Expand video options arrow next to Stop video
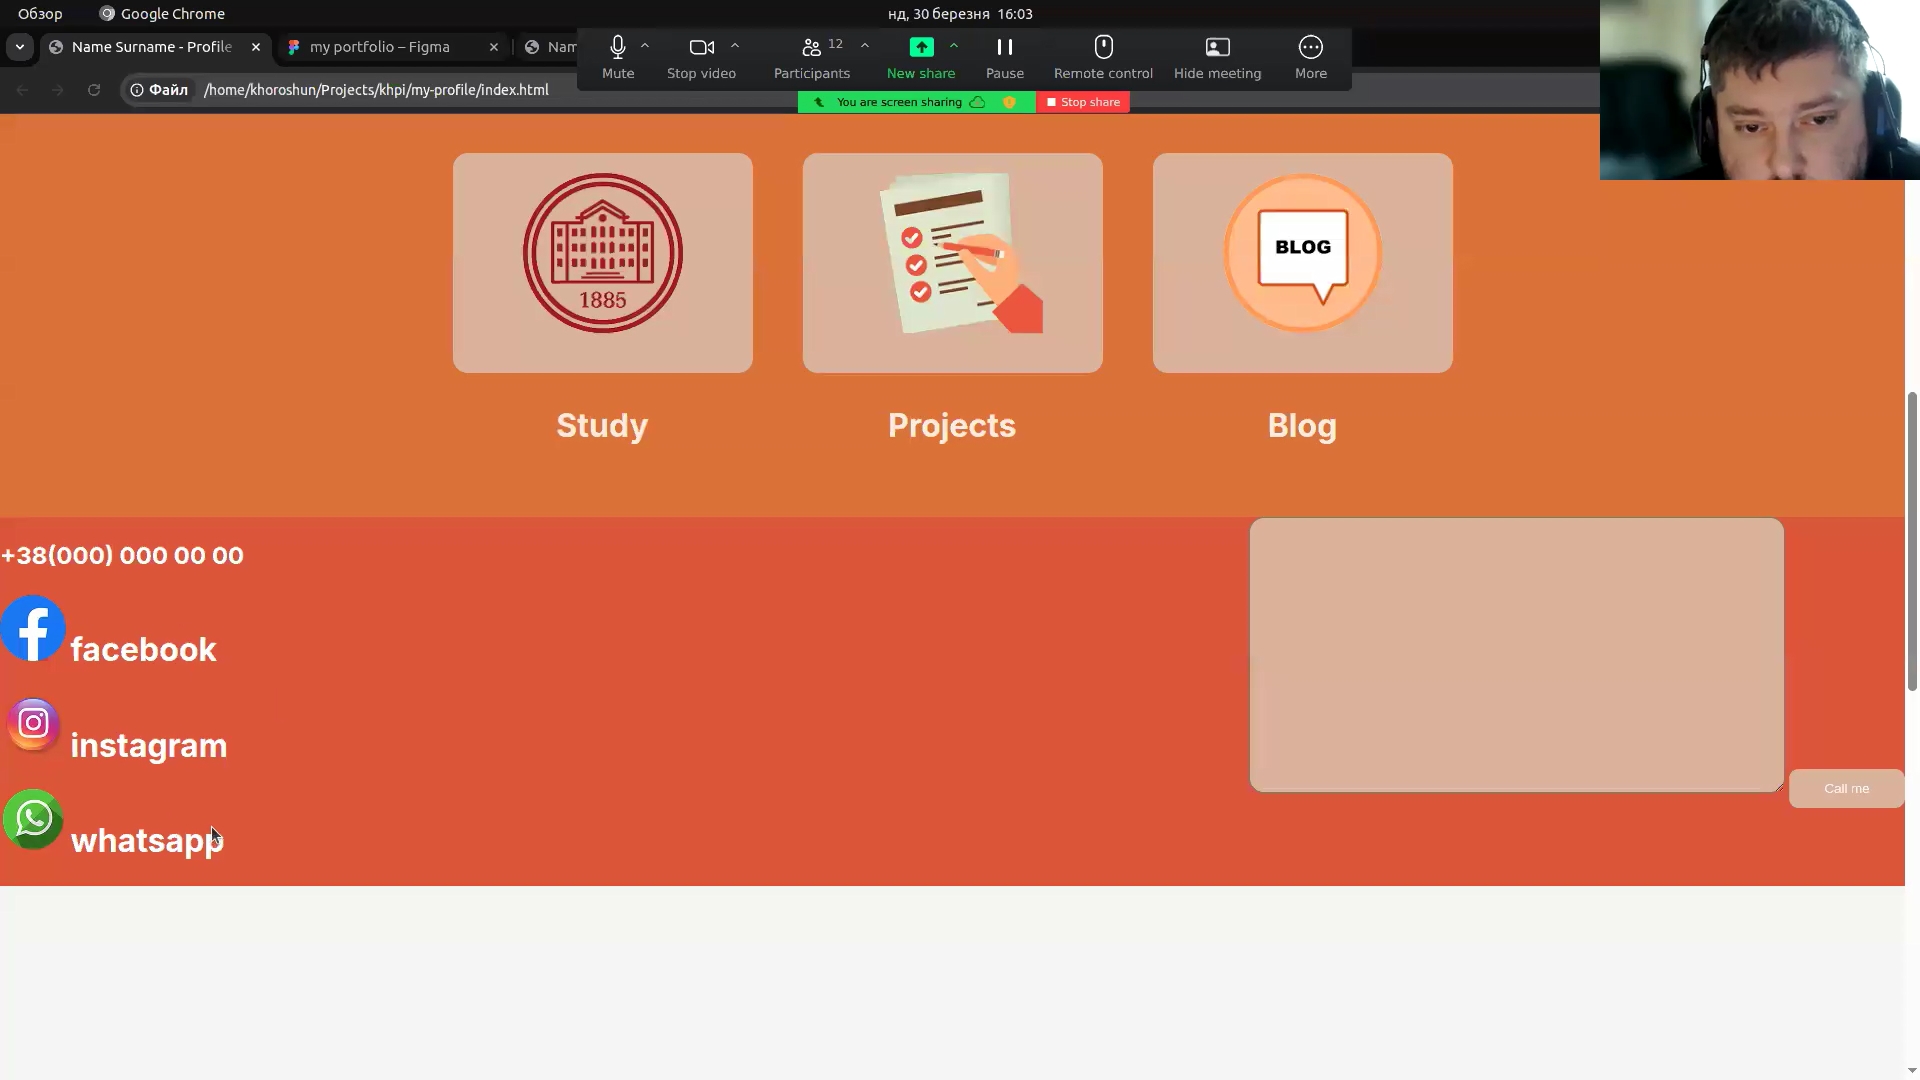Image resolution: width=1920 pixels, height=1080 pixels. tap(735, 46)
